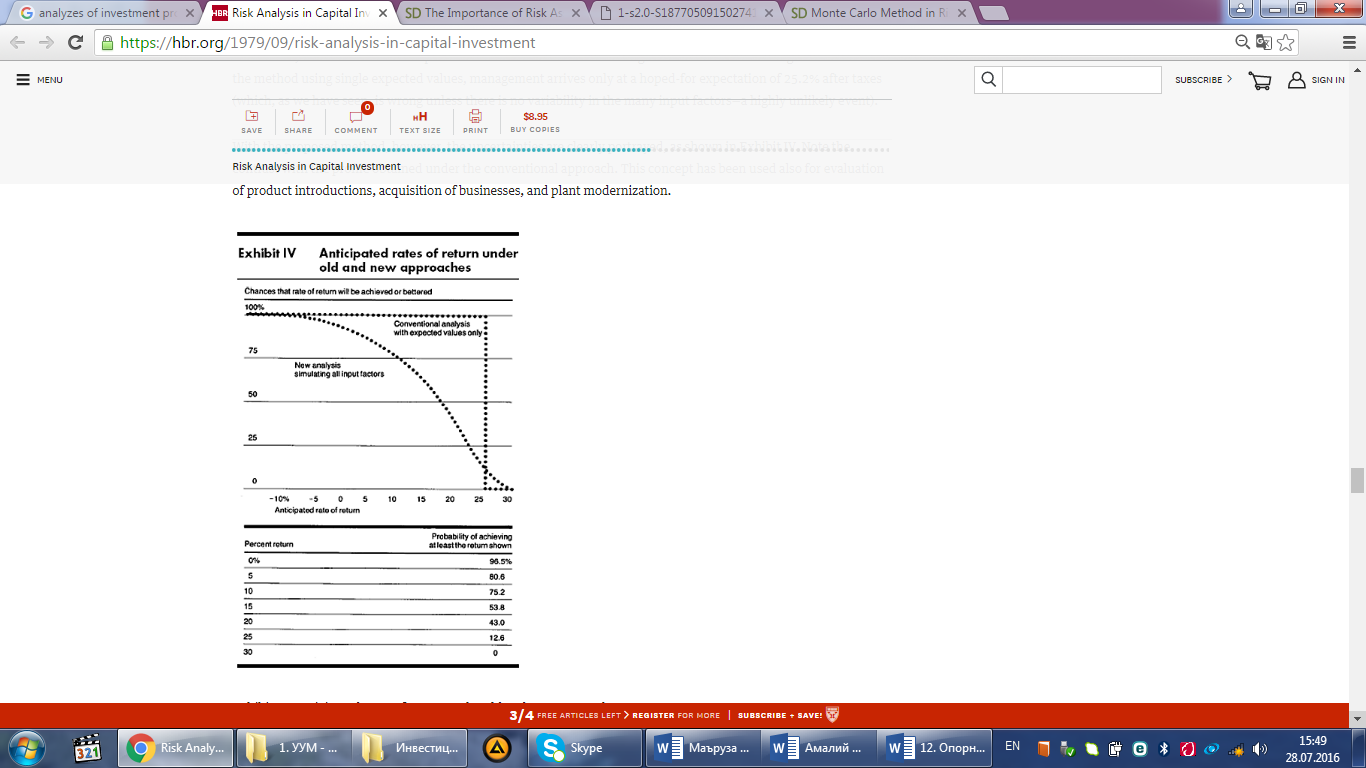Open the shopping cart
The width and height of the screenshot is (1366, 768).
tap(1259, 81)
